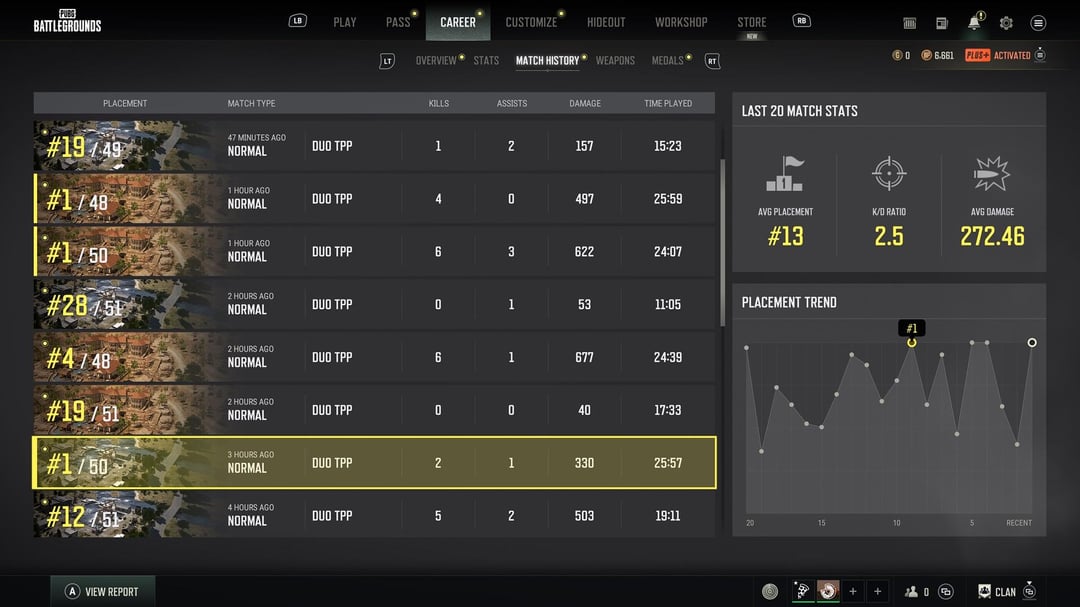Open the settings gear
Screen dimensions: 1080x607
(x=1006, y=23)
